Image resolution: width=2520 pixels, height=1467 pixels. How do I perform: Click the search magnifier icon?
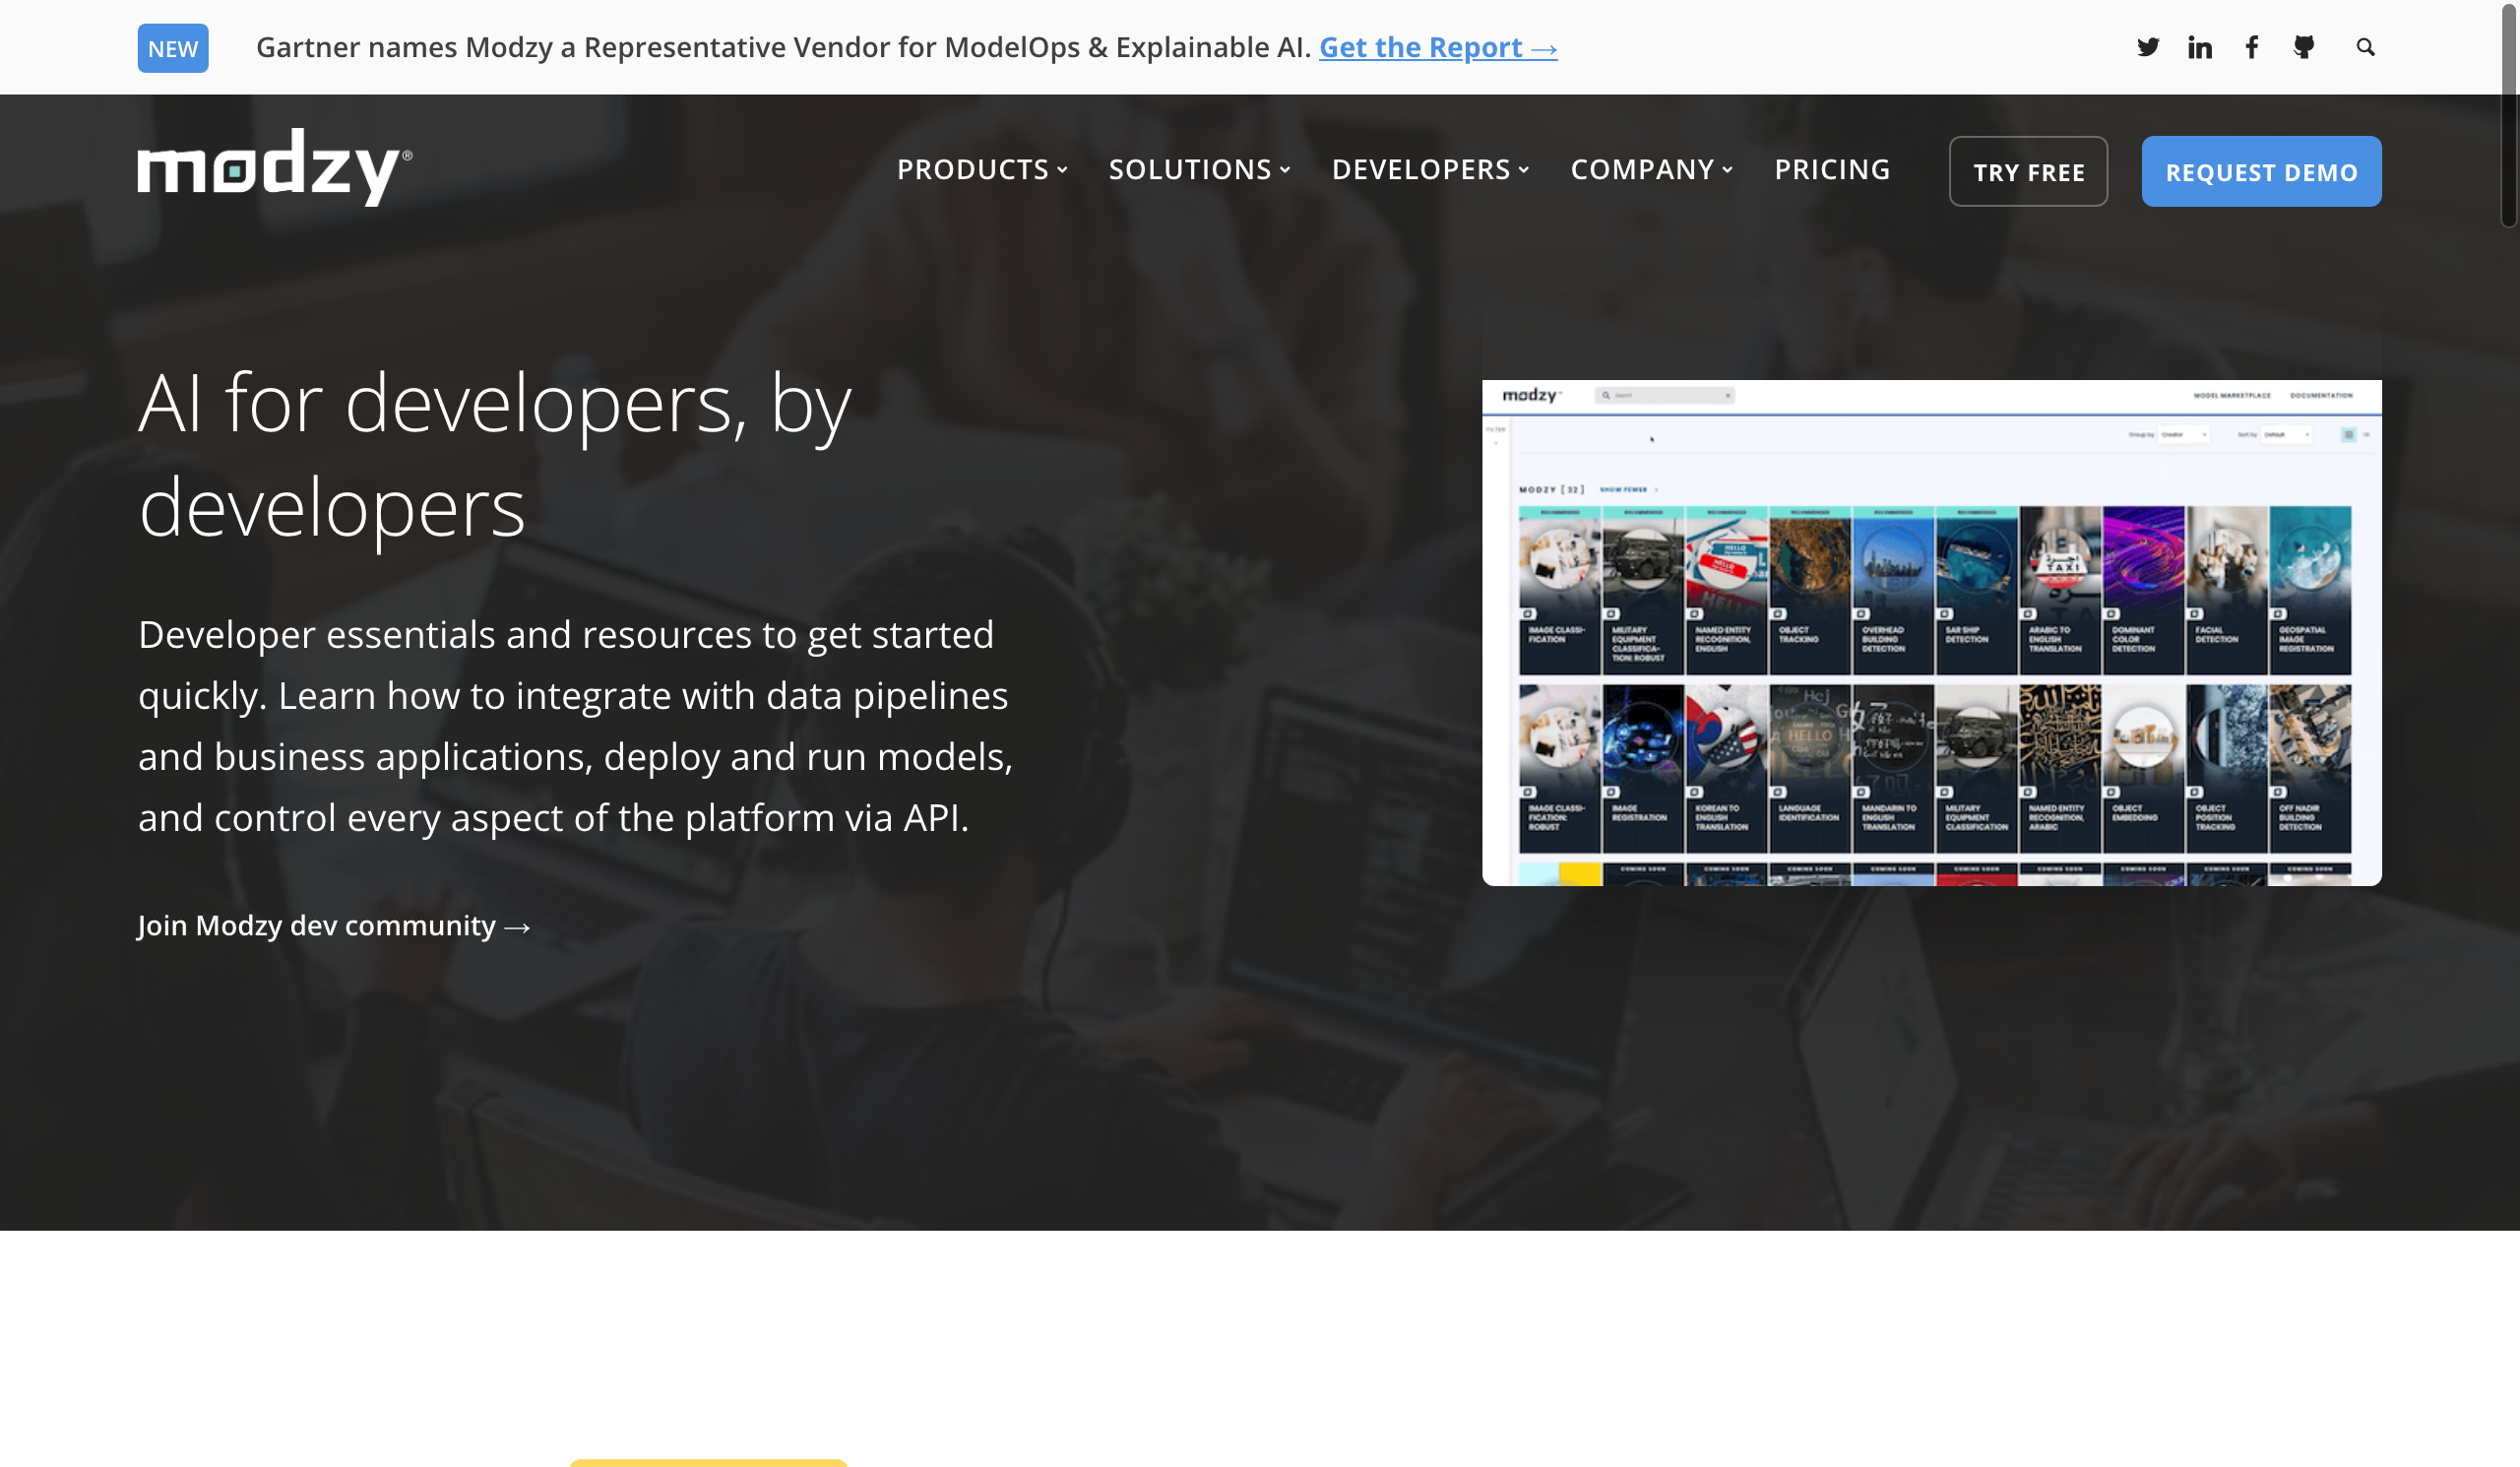pos(2365,47)
